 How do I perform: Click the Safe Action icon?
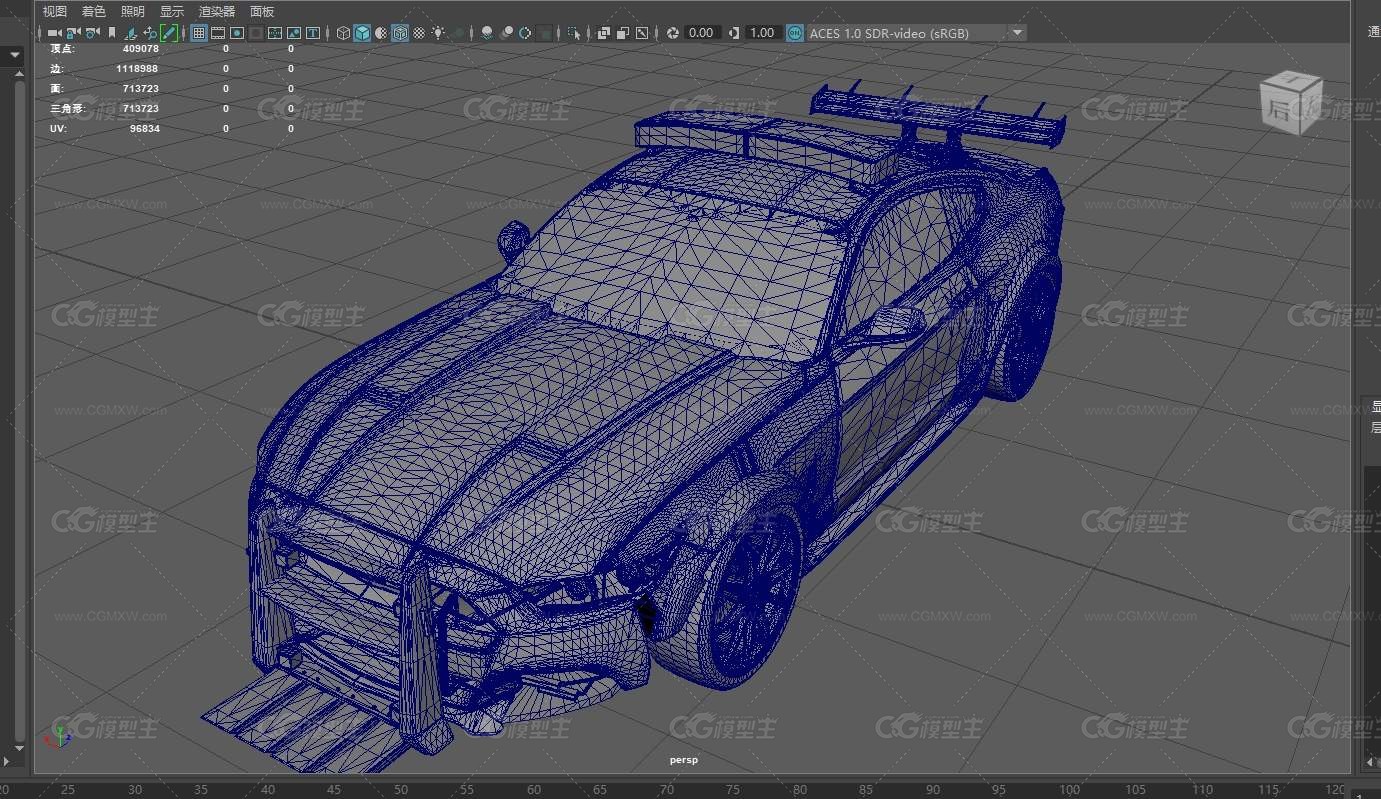[294, 33]
